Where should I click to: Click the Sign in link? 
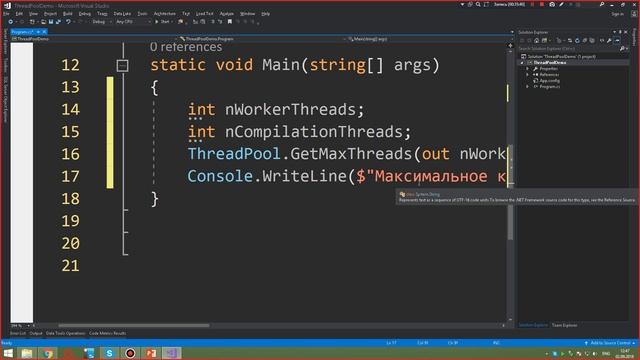tap(617, 14)
